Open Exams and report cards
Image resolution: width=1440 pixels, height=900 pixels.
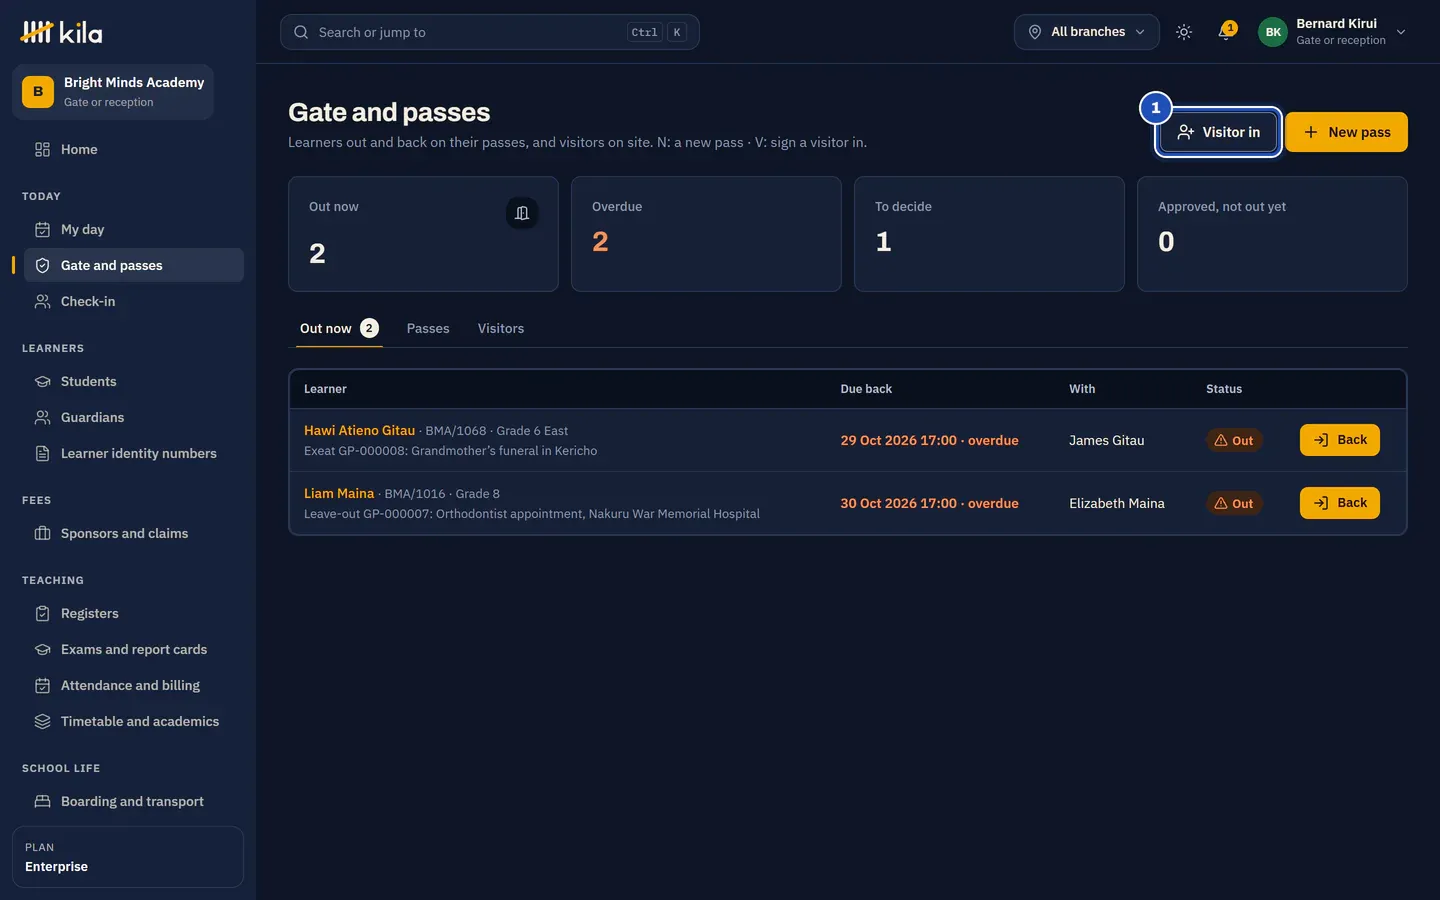134,649
